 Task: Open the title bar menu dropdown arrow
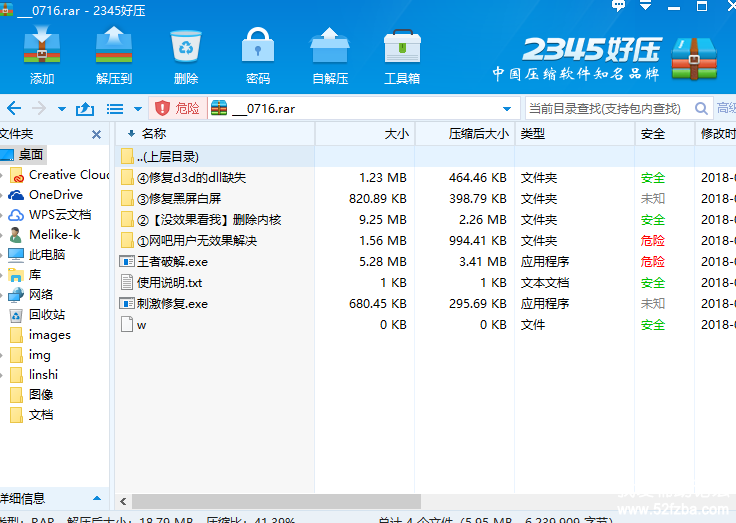(646, 6)
